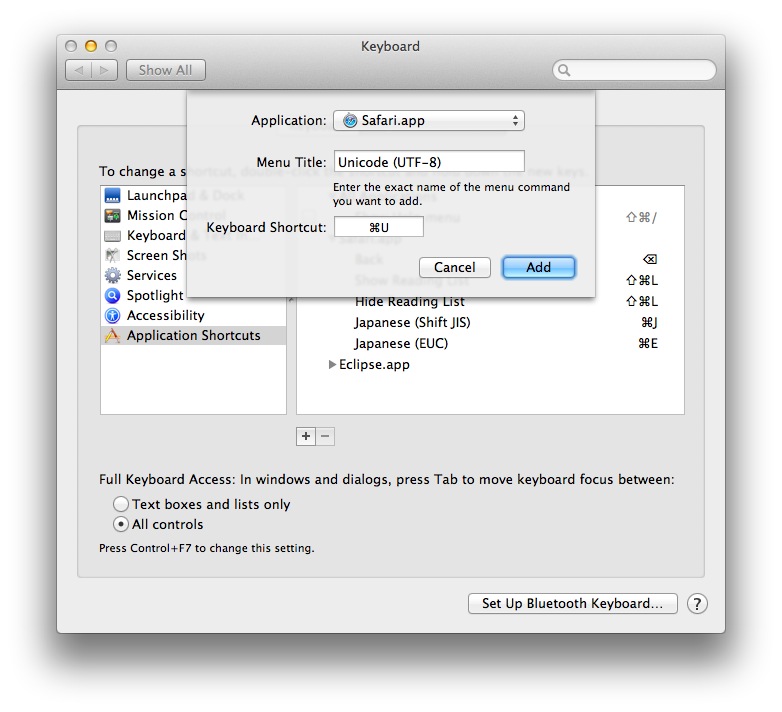Click the Accessibility icon
The height and width of the screenshot is (712, 782).
pyautogui.click(x=112, y=315)
